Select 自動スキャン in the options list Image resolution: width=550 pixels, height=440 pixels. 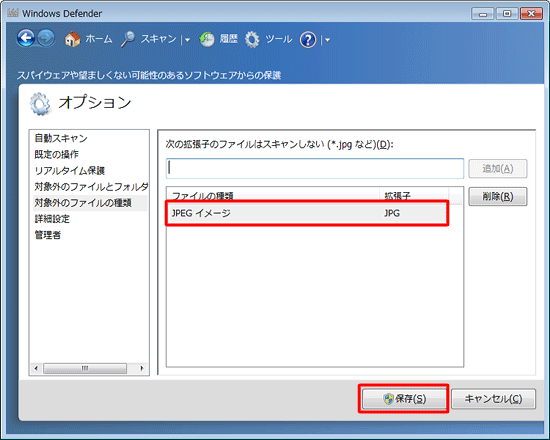(x=61, y=138)
